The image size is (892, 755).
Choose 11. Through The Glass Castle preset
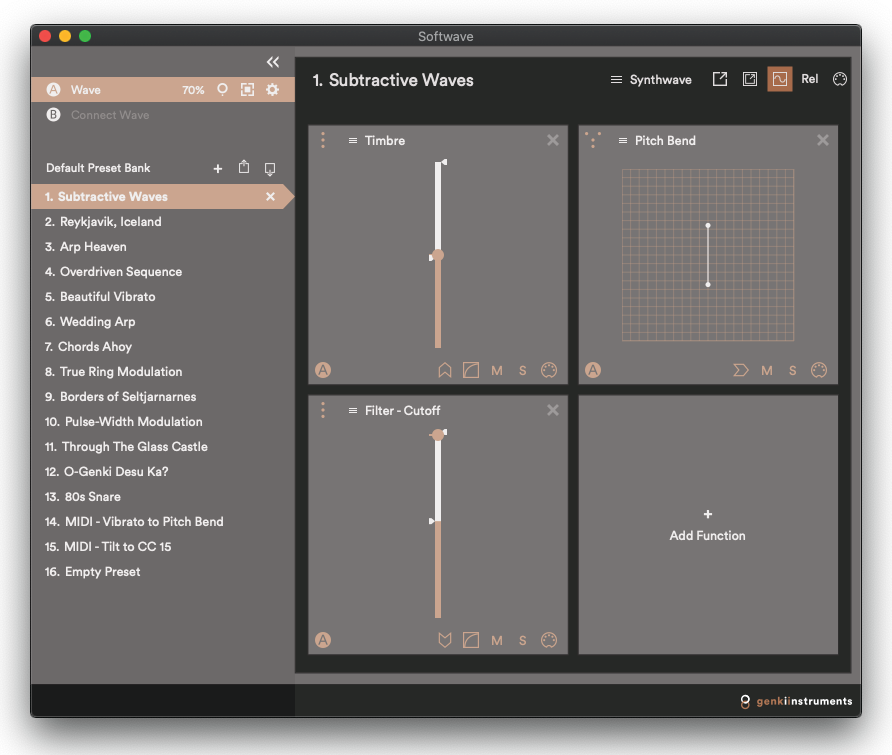pyautogui.click(x=163, y=447)
